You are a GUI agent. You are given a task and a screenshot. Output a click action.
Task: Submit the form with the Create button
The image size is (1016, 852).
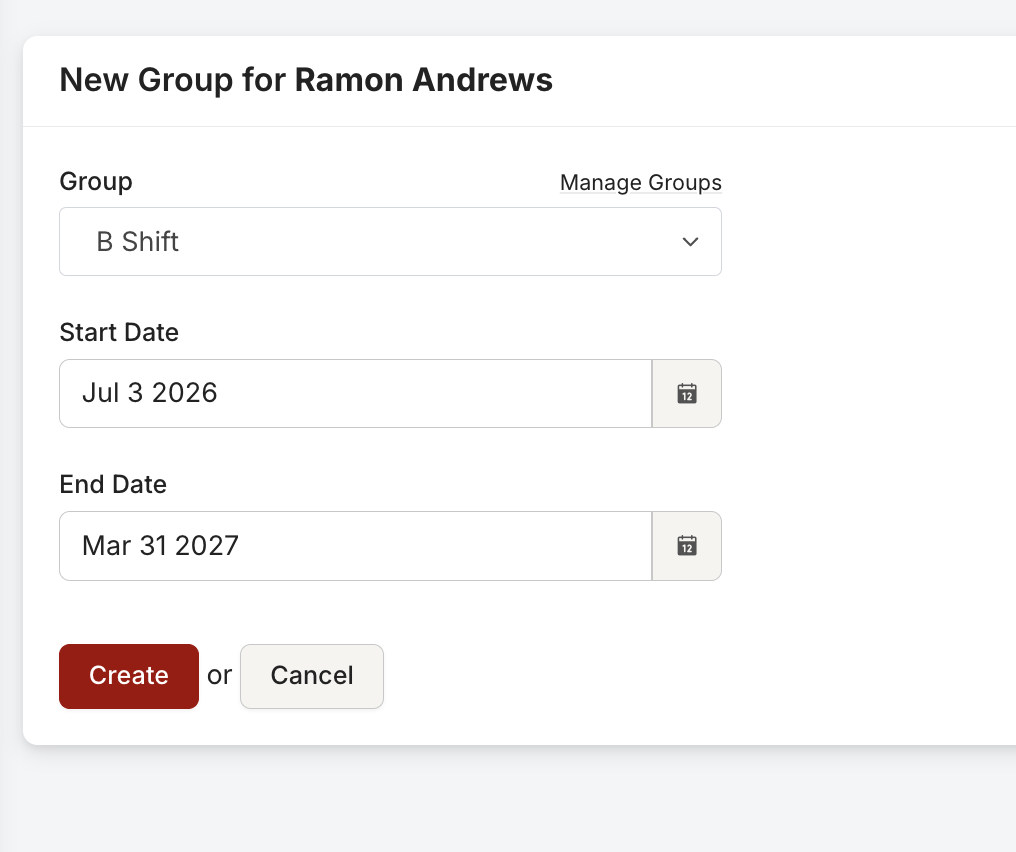tap(129, 676)
